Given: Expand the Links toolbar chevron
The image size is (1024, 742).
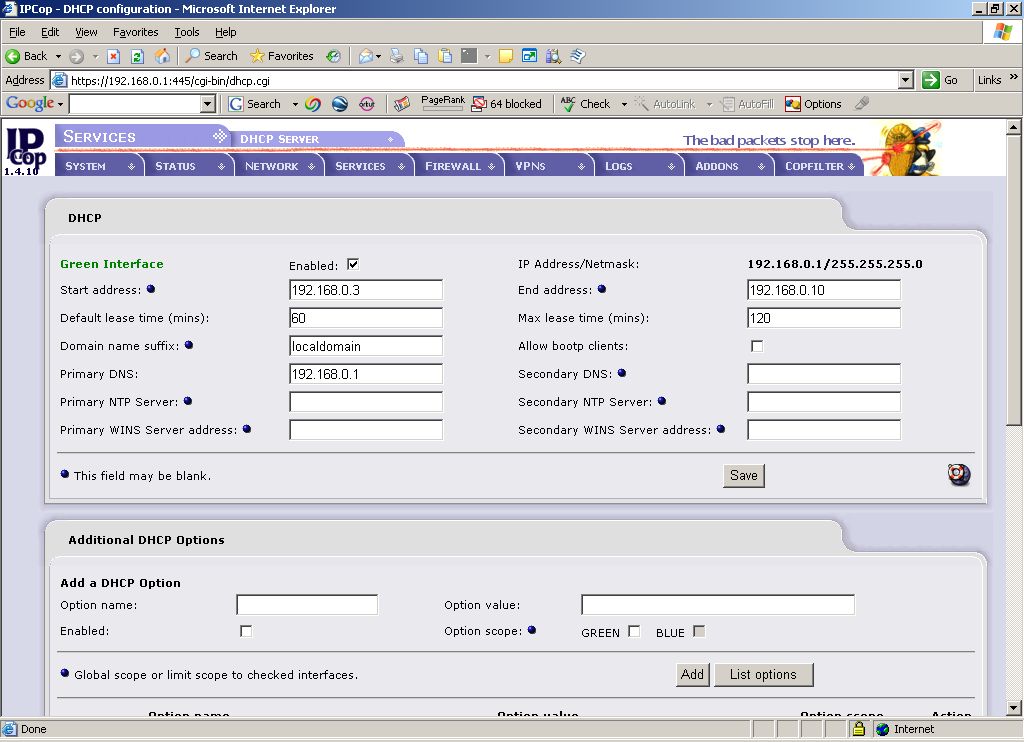Looking at the screenshot, I should pyautogui.click(x=1014, y=78).
